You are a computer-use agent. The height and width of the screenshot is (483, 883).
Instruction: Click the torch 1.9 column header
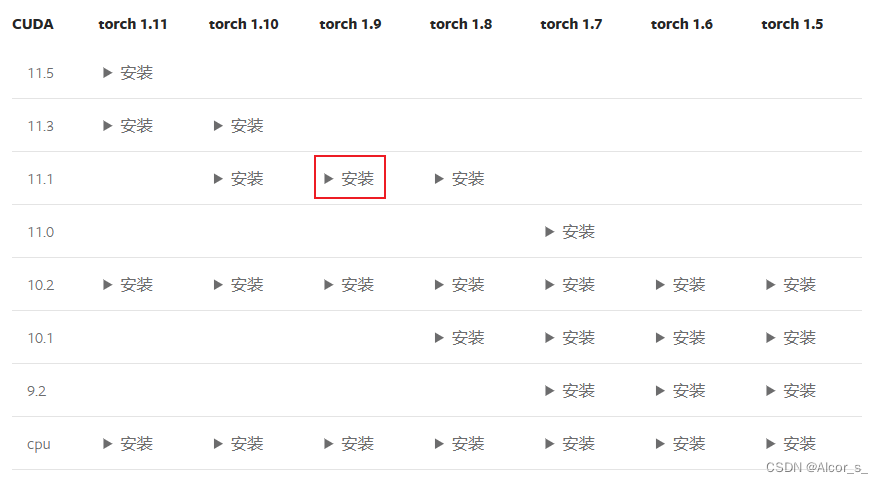click(350, 24)
